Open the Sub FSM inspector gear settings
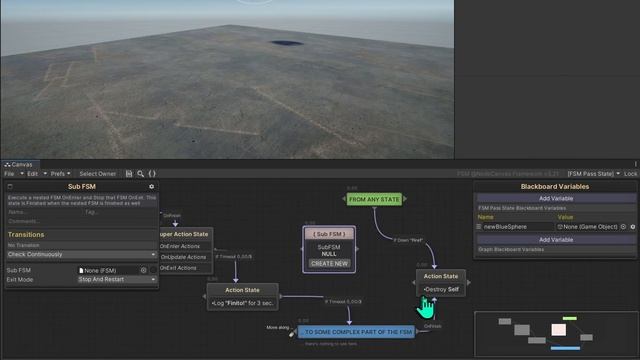 [151, 187]
